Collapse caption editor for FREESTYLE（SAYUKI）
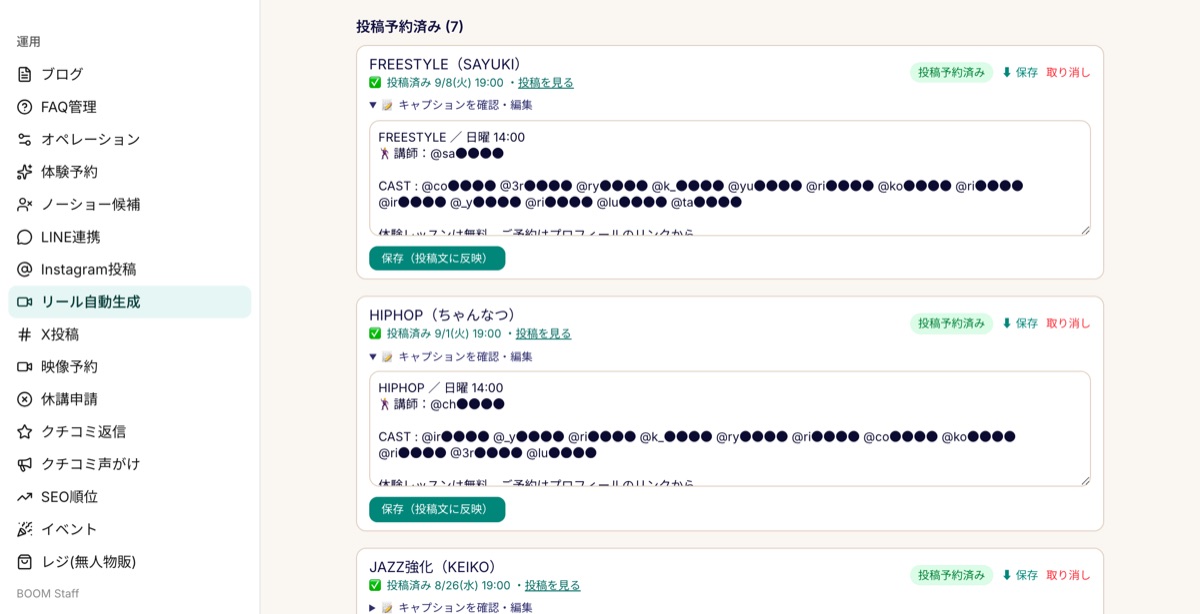 coord(451,105)
